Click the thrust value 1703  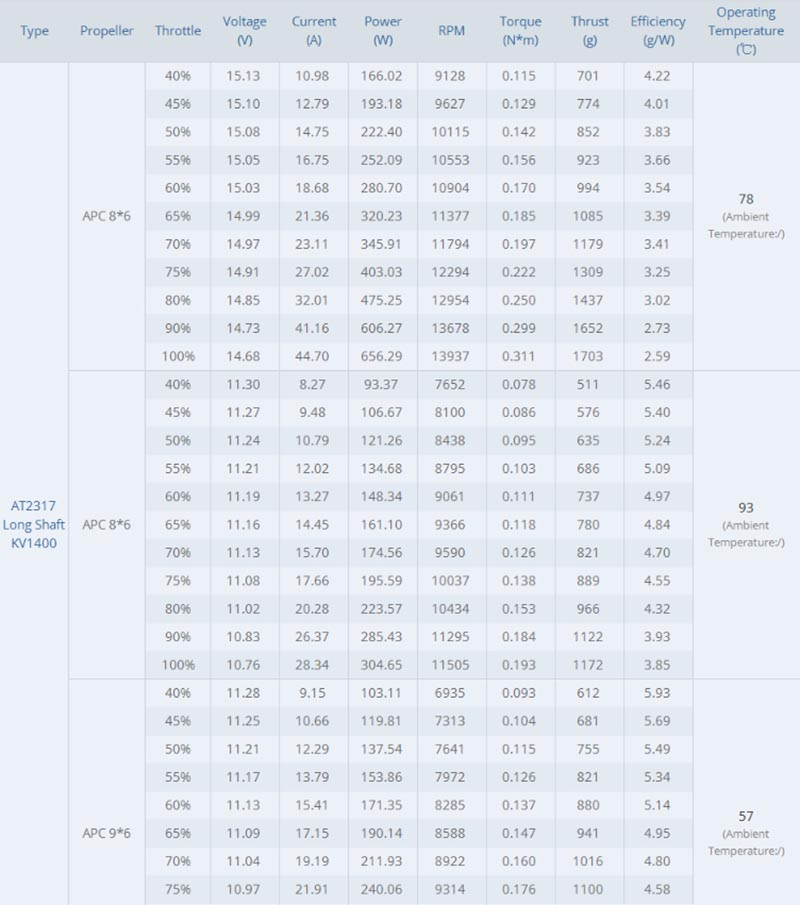click(x=590, y=355)
